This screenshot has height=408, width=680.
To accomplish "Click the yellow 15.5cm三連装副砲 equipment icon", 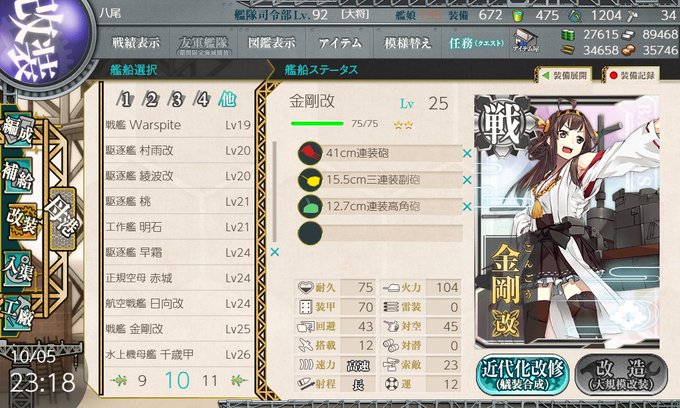I will tap(310, 180).
